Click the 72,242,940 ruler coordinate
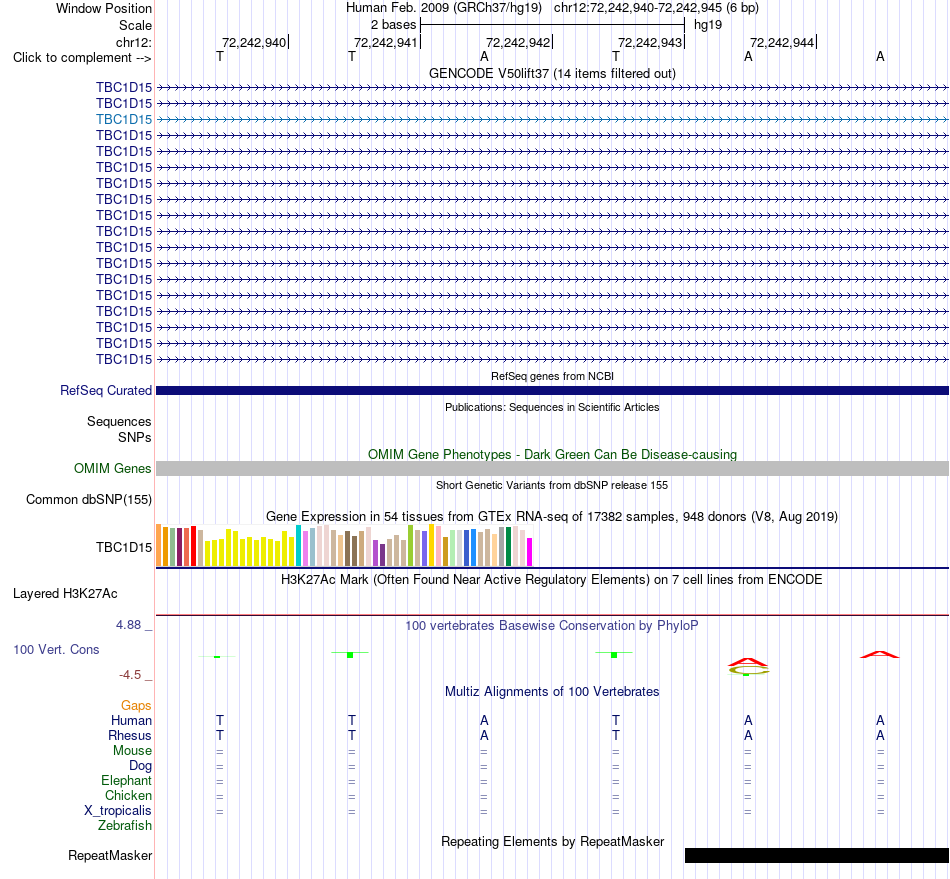This screenshot has height=879, width=950. pos(254,42)
